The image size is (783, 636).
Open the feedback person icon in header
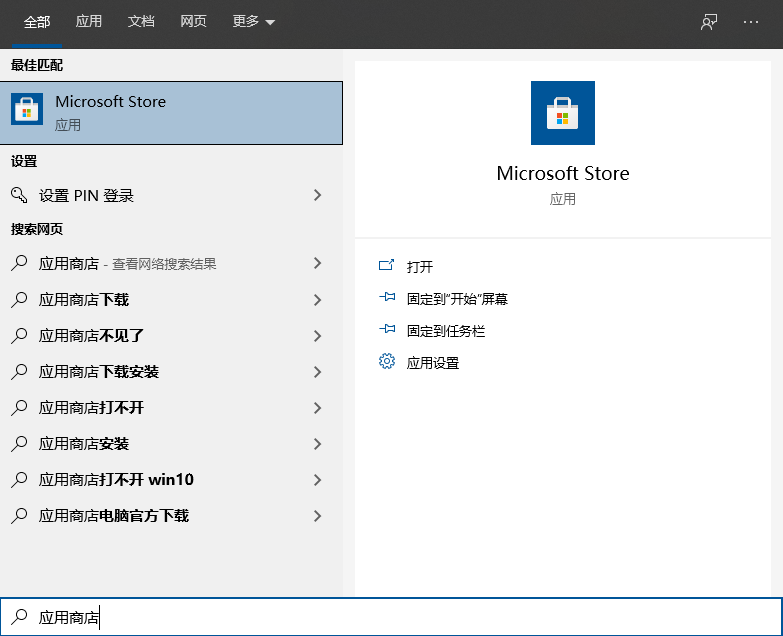(x=709, y=22)
